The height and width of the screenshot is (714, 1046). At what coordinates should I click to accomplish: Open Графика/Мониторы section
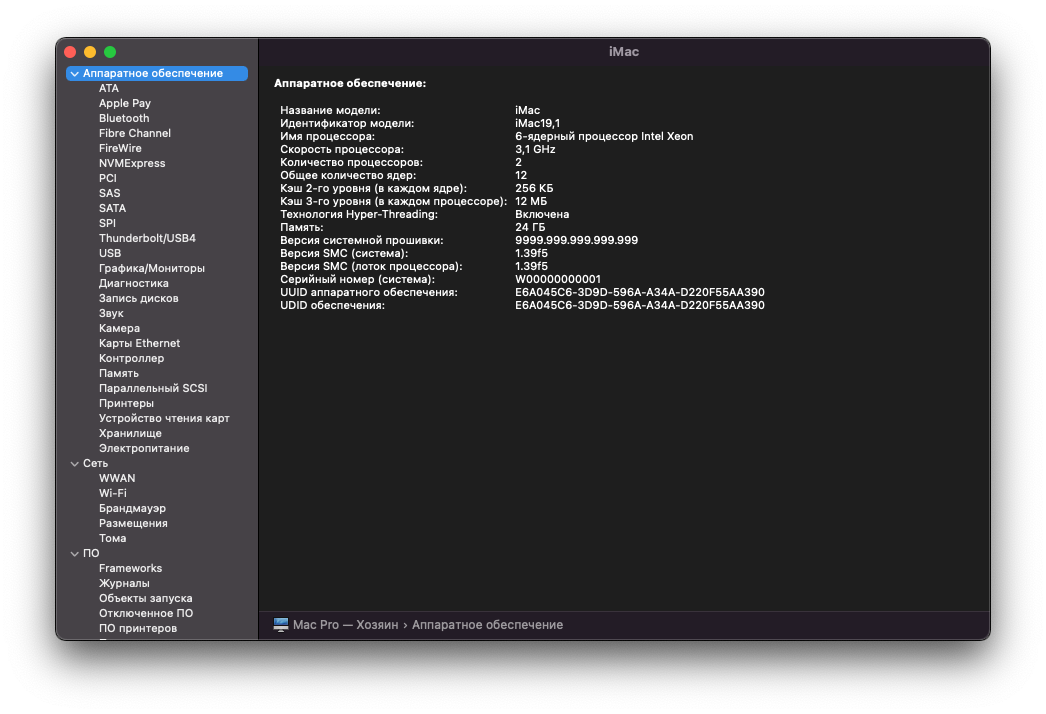pos(152,268)
